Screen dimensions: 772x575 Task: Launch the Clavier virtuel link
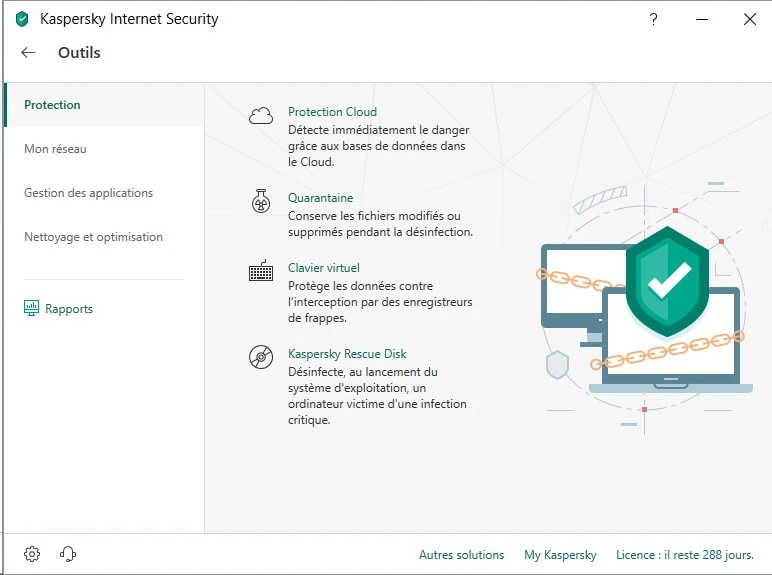(323, 268)
